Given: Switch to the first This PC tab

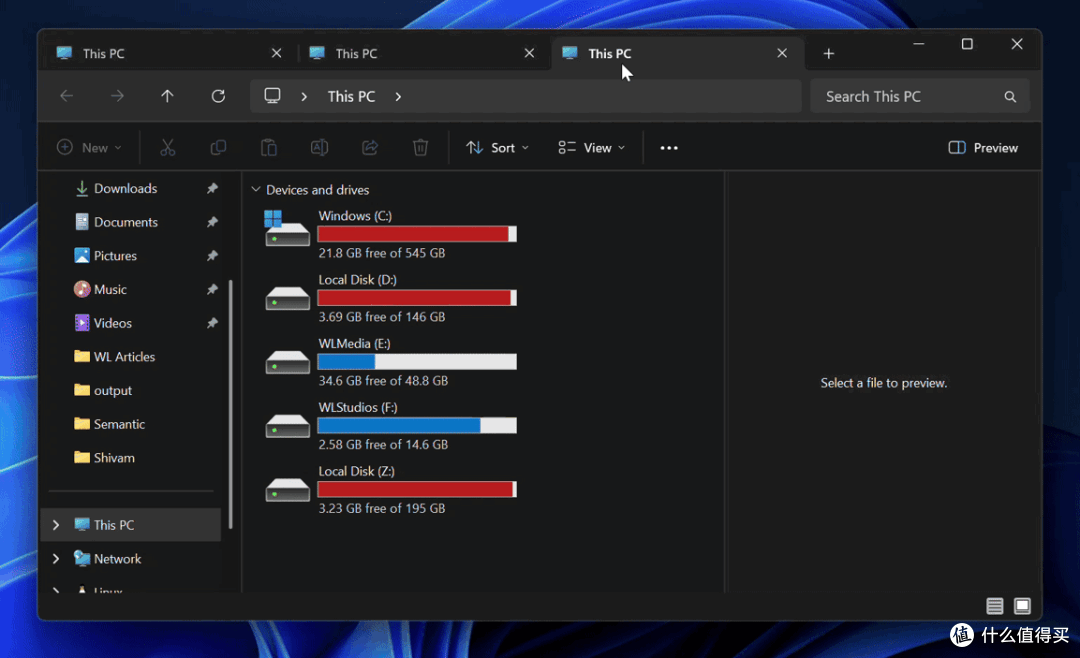Looking at the screenshot, I should point(169,53).
